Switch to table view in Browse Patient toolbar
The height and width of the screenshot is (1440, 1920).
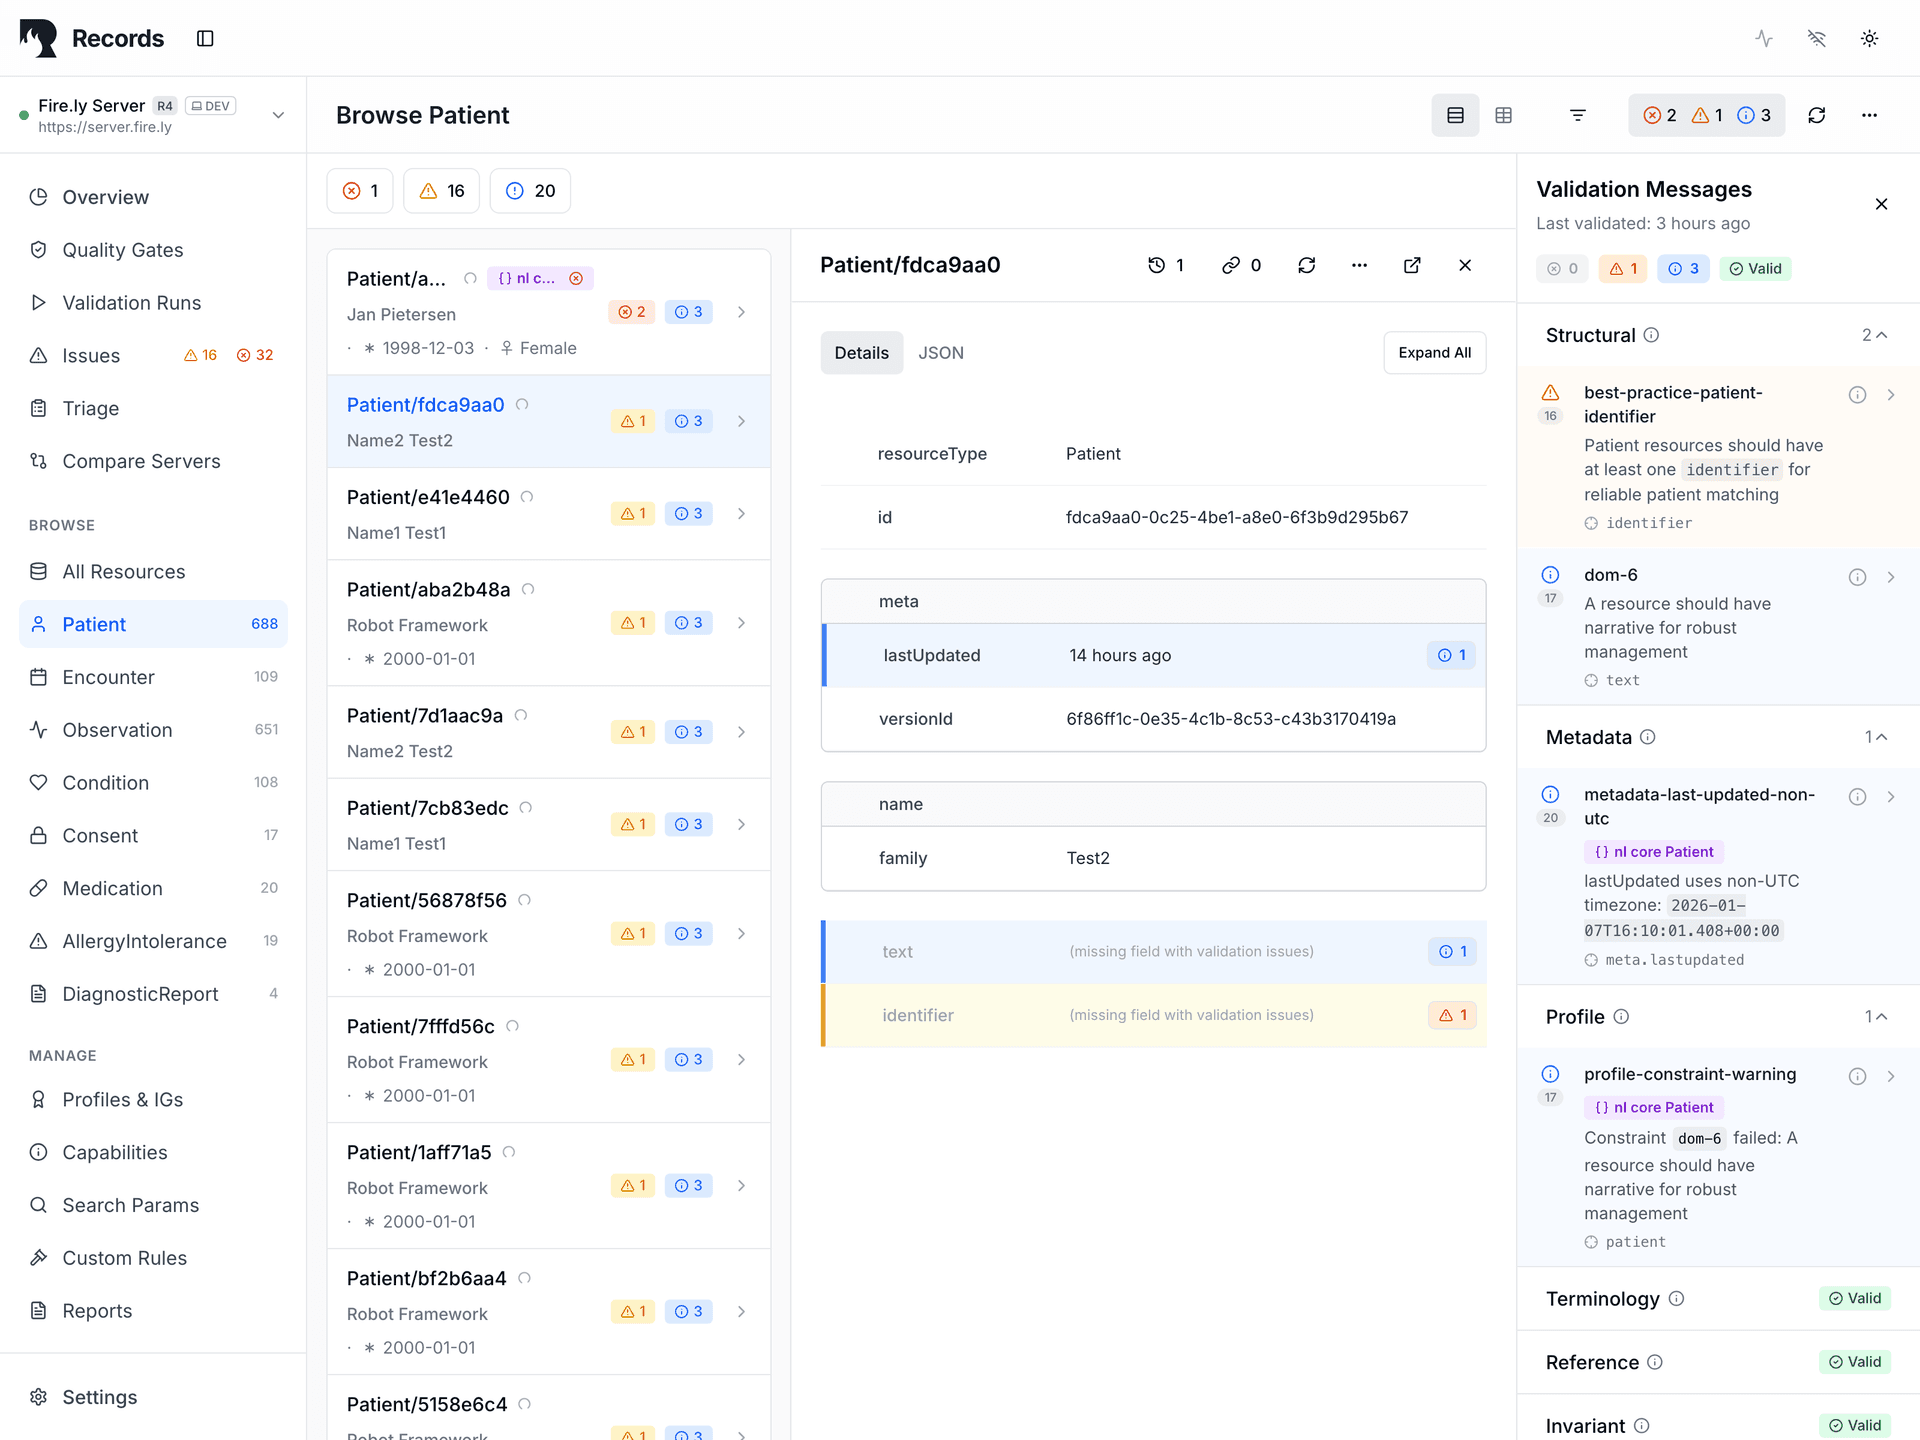point(1503,115)
